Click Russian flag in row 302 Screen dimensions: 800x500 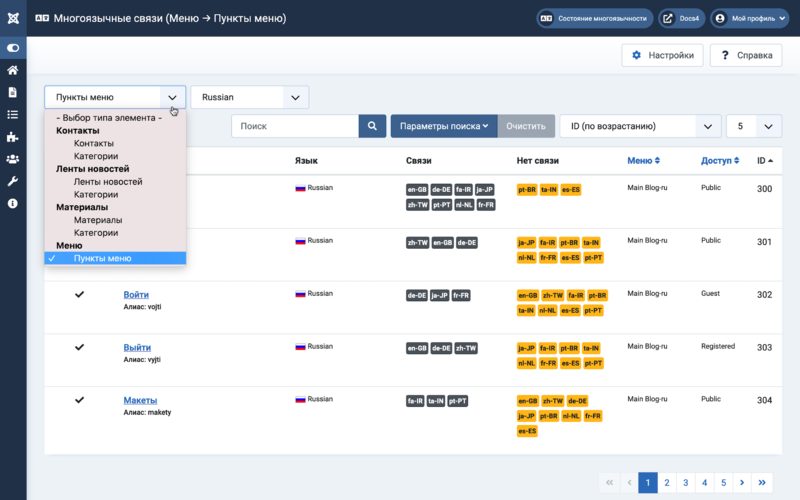300,294
